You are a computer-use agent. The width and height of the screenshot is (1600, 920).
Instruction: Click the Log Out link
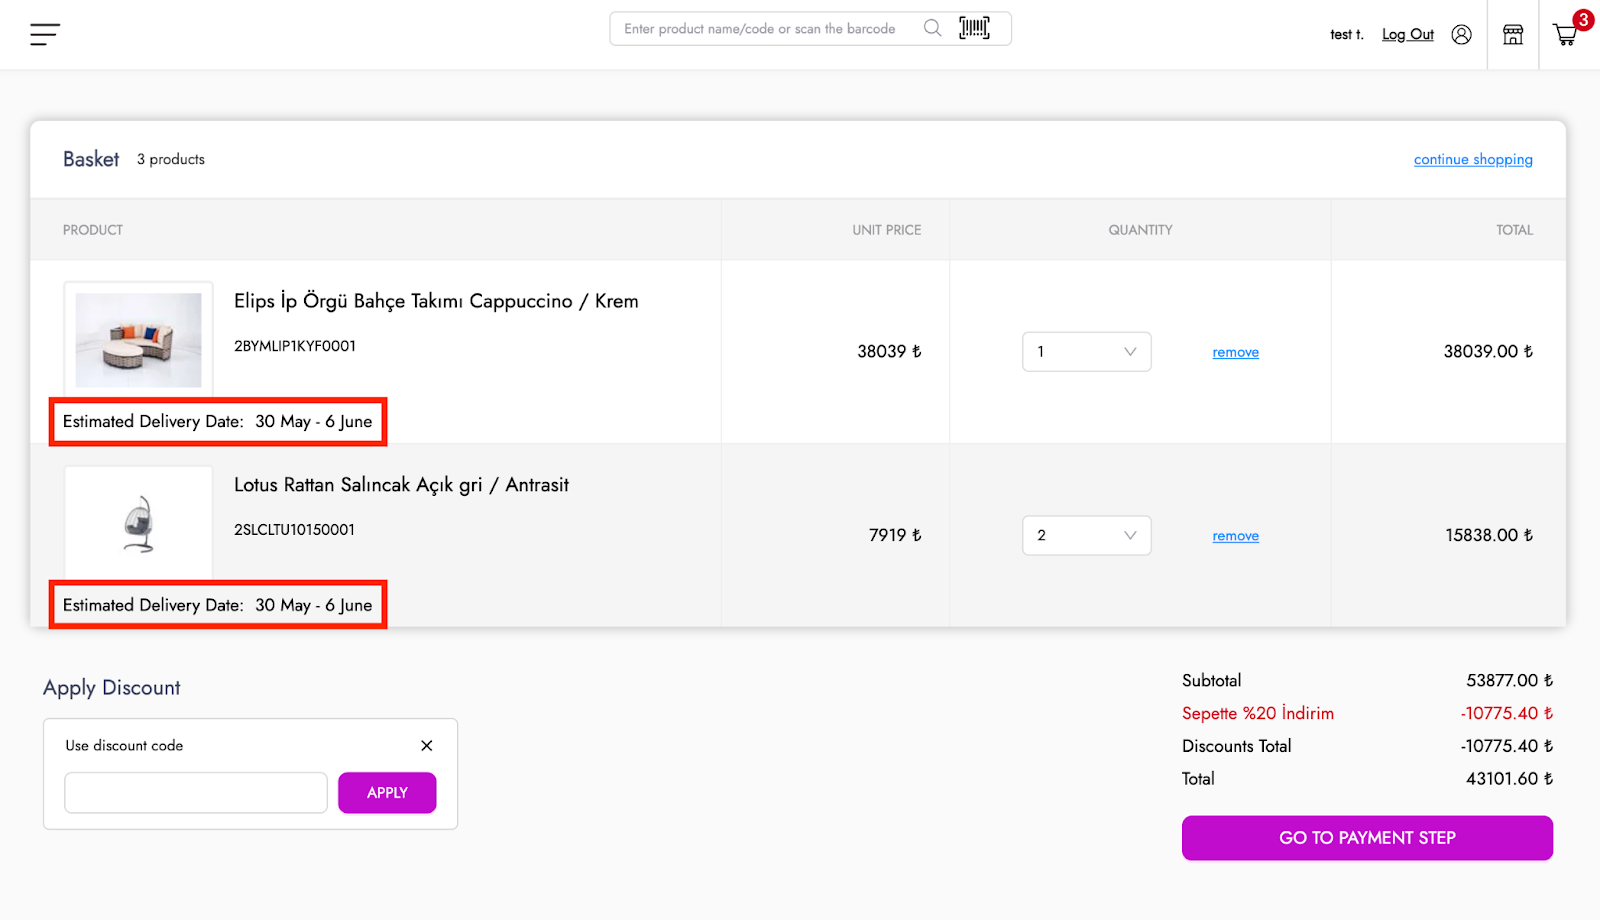tap(1407, 35)
